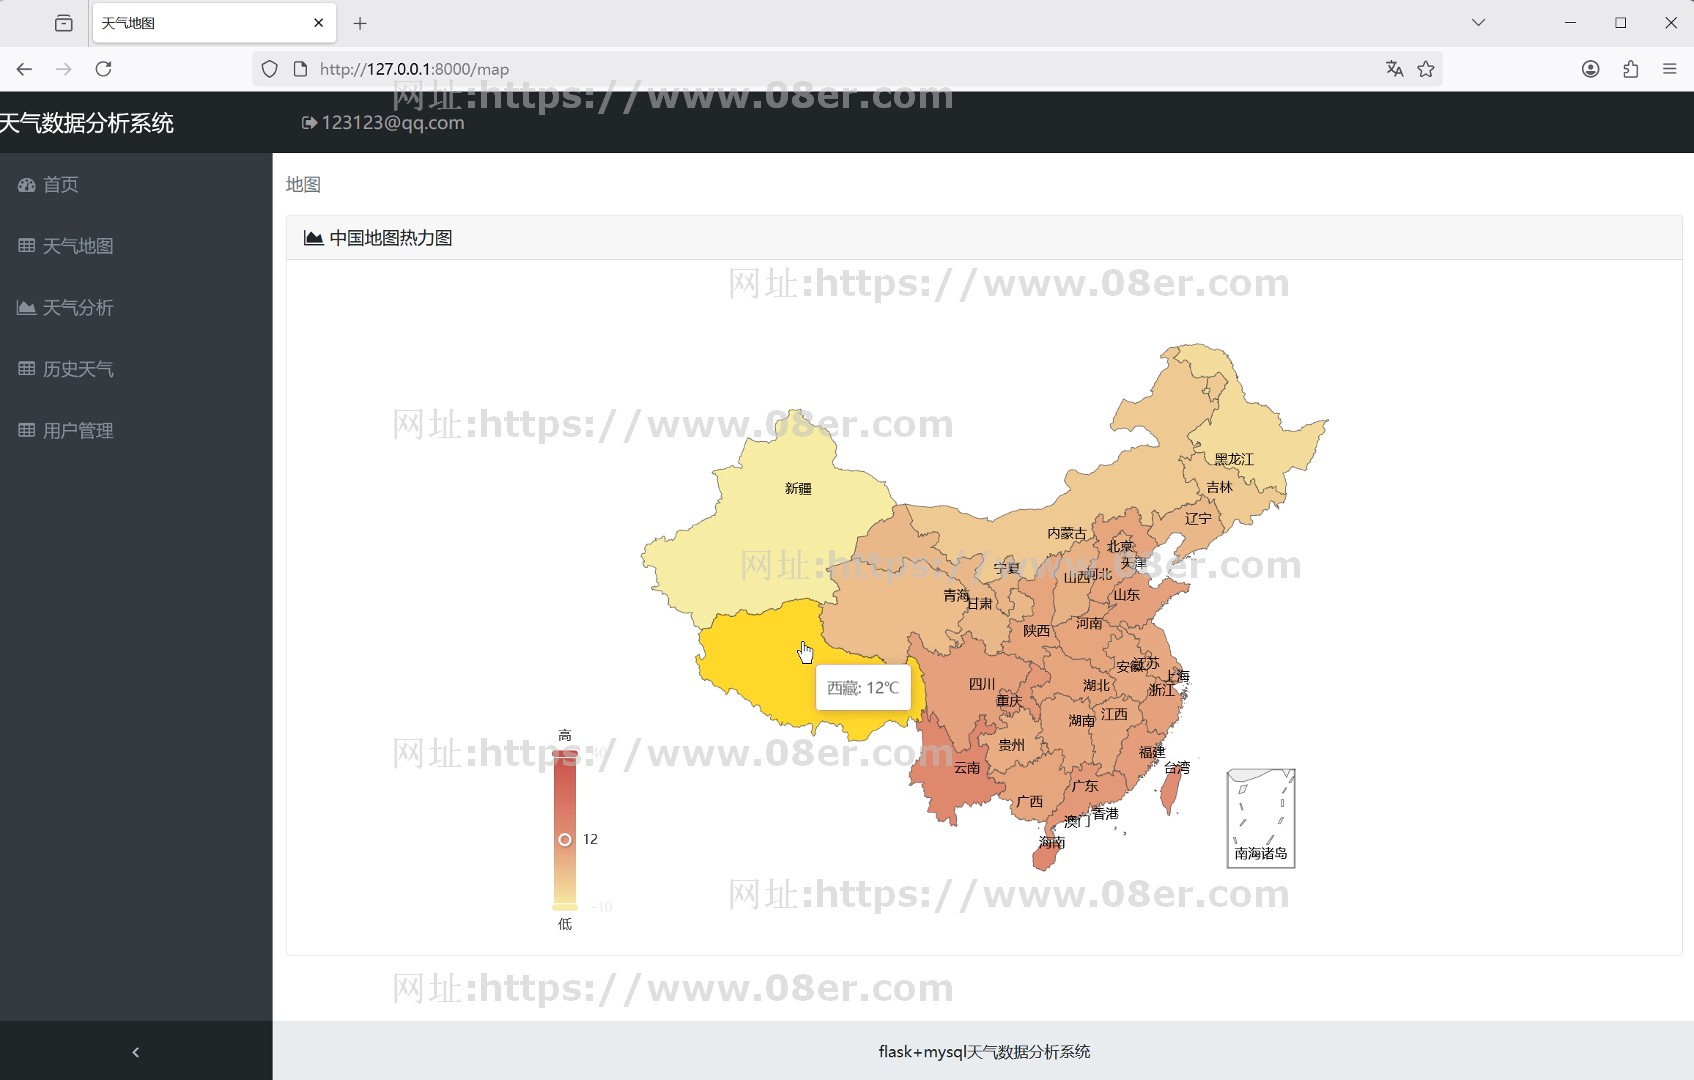Screen dimensions: 1694x1080
Task: Open the Firefox account icon
Action: (1590, 69)
